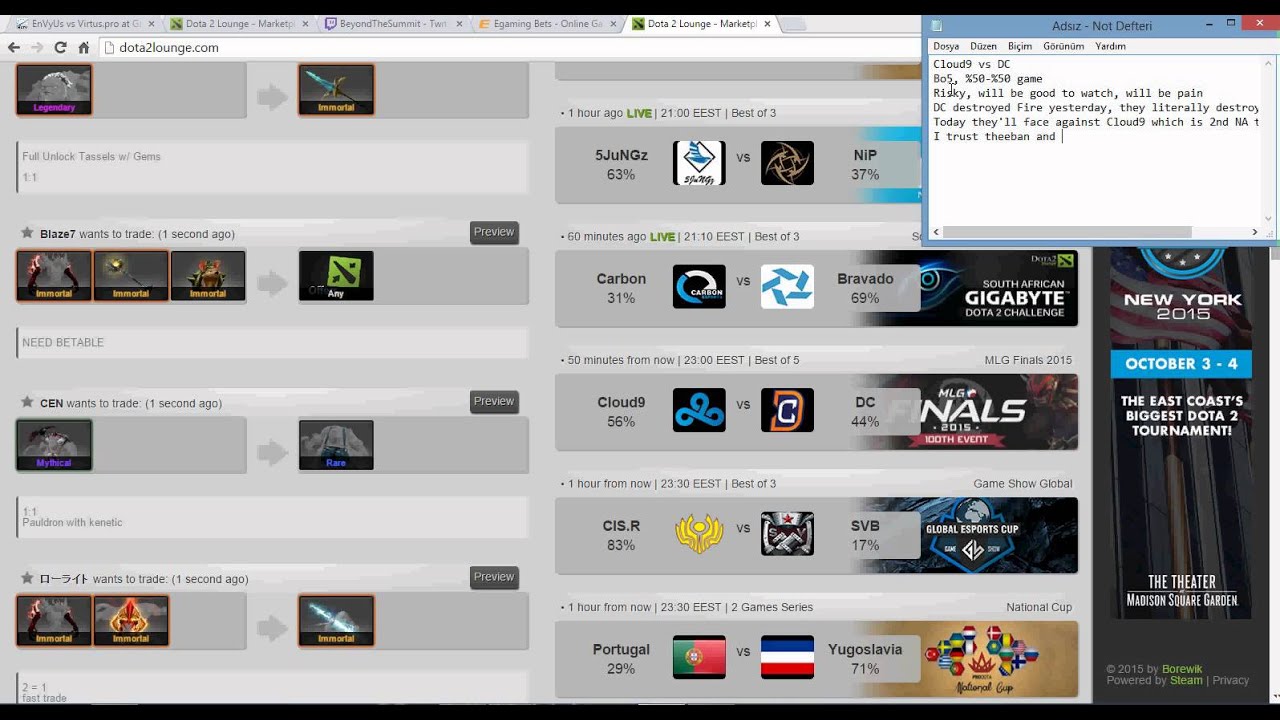Open the Any item Dota 2 logo in Blaze7's trade

coord(336,276)
